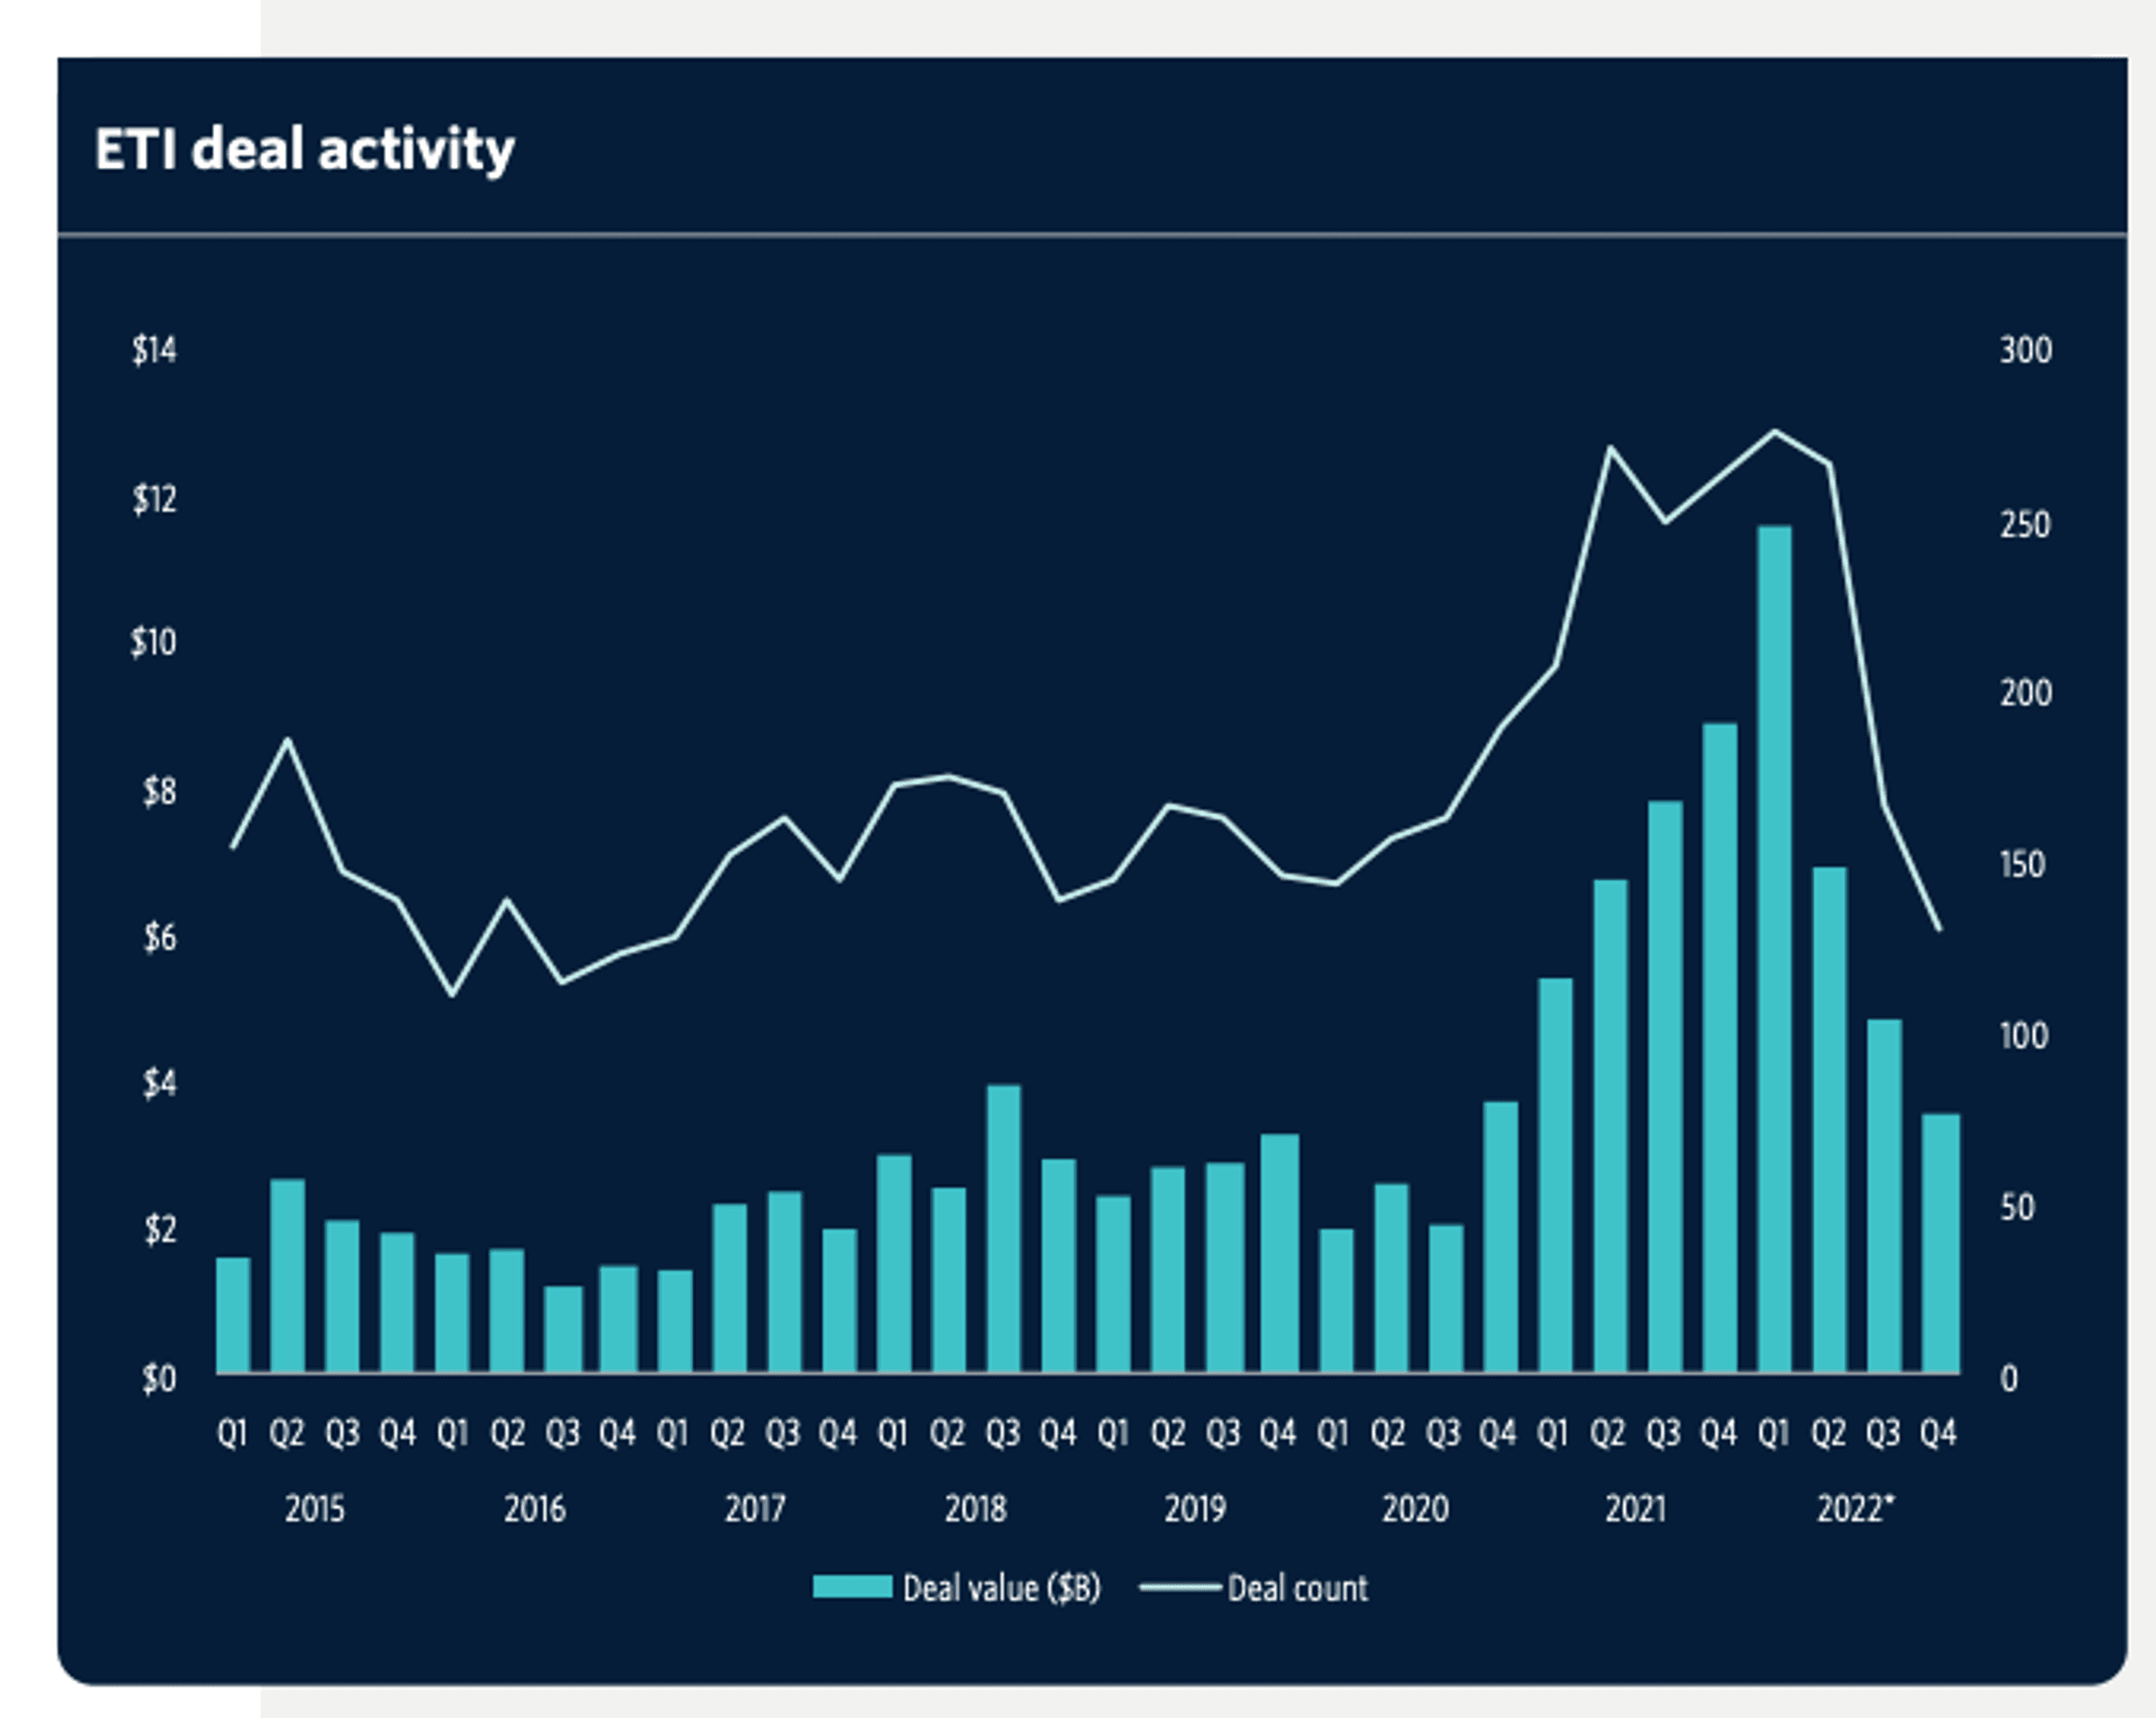Click the Q2 label under 2021
The width and height of the screenshot is (2156, 1718).
(1608, 1433)
